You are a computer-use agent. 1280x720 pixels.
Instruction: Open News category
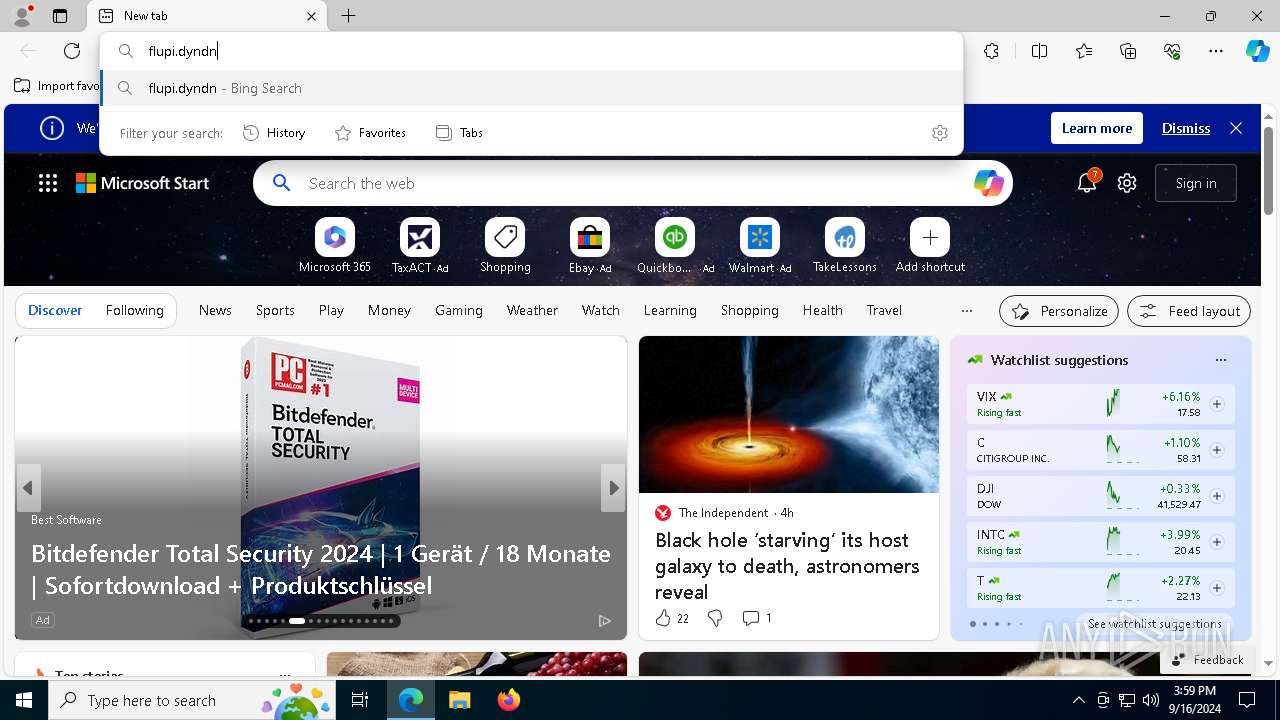(215, 310)
